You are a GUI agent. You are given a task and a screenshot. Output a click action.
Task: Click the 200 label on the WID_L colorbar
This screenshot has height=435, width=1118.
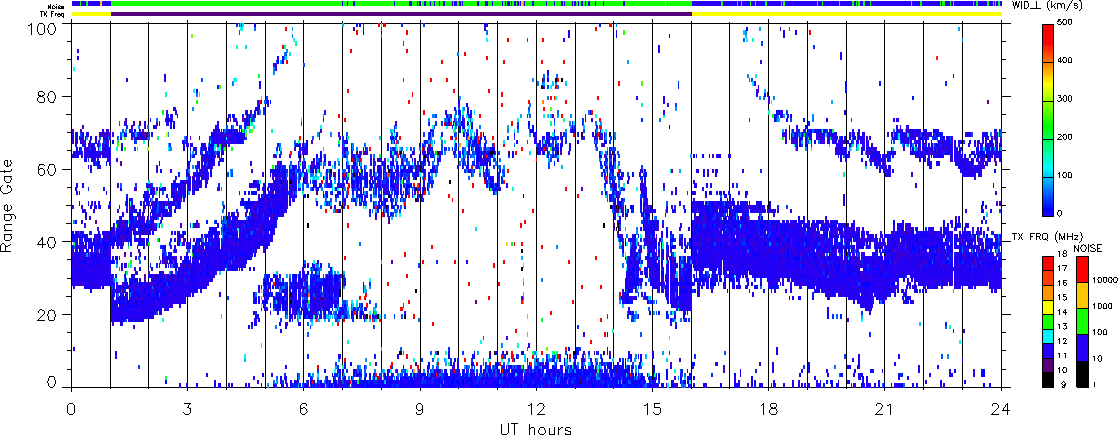click(1064, 139)
